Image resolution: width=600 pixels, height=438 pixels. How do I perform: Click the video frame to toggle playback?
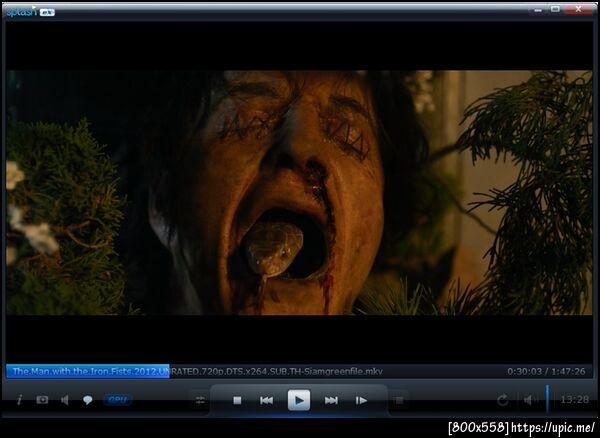[299, 192]
